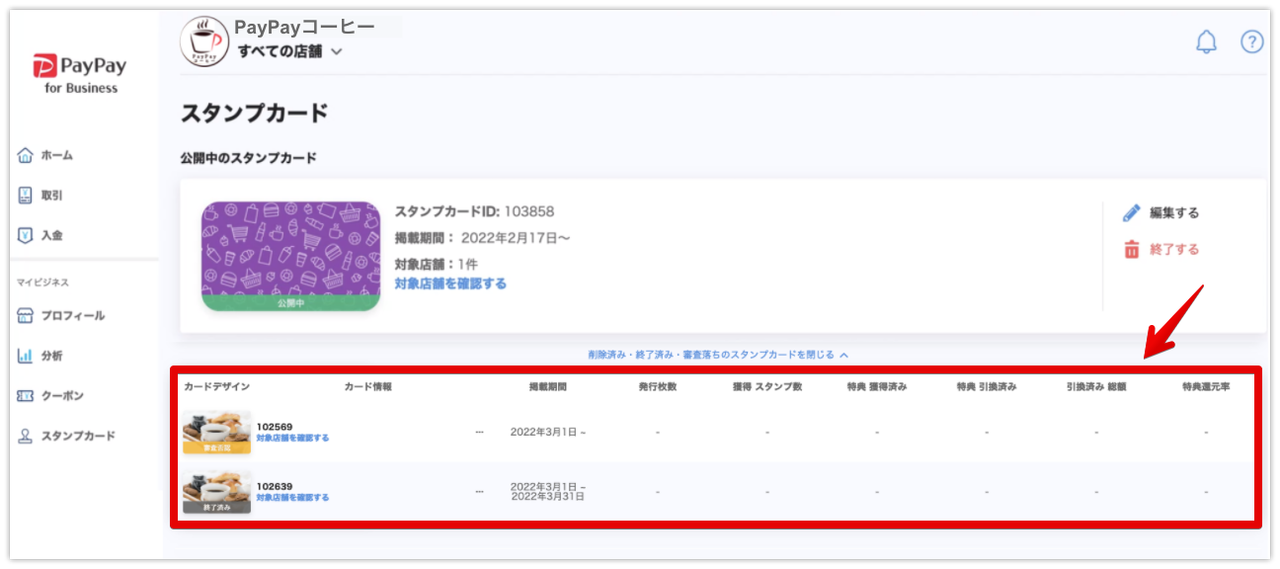The image size is (1280, 569).
Task: Click card ID 102639 text
Action: (x=274, y=486)
